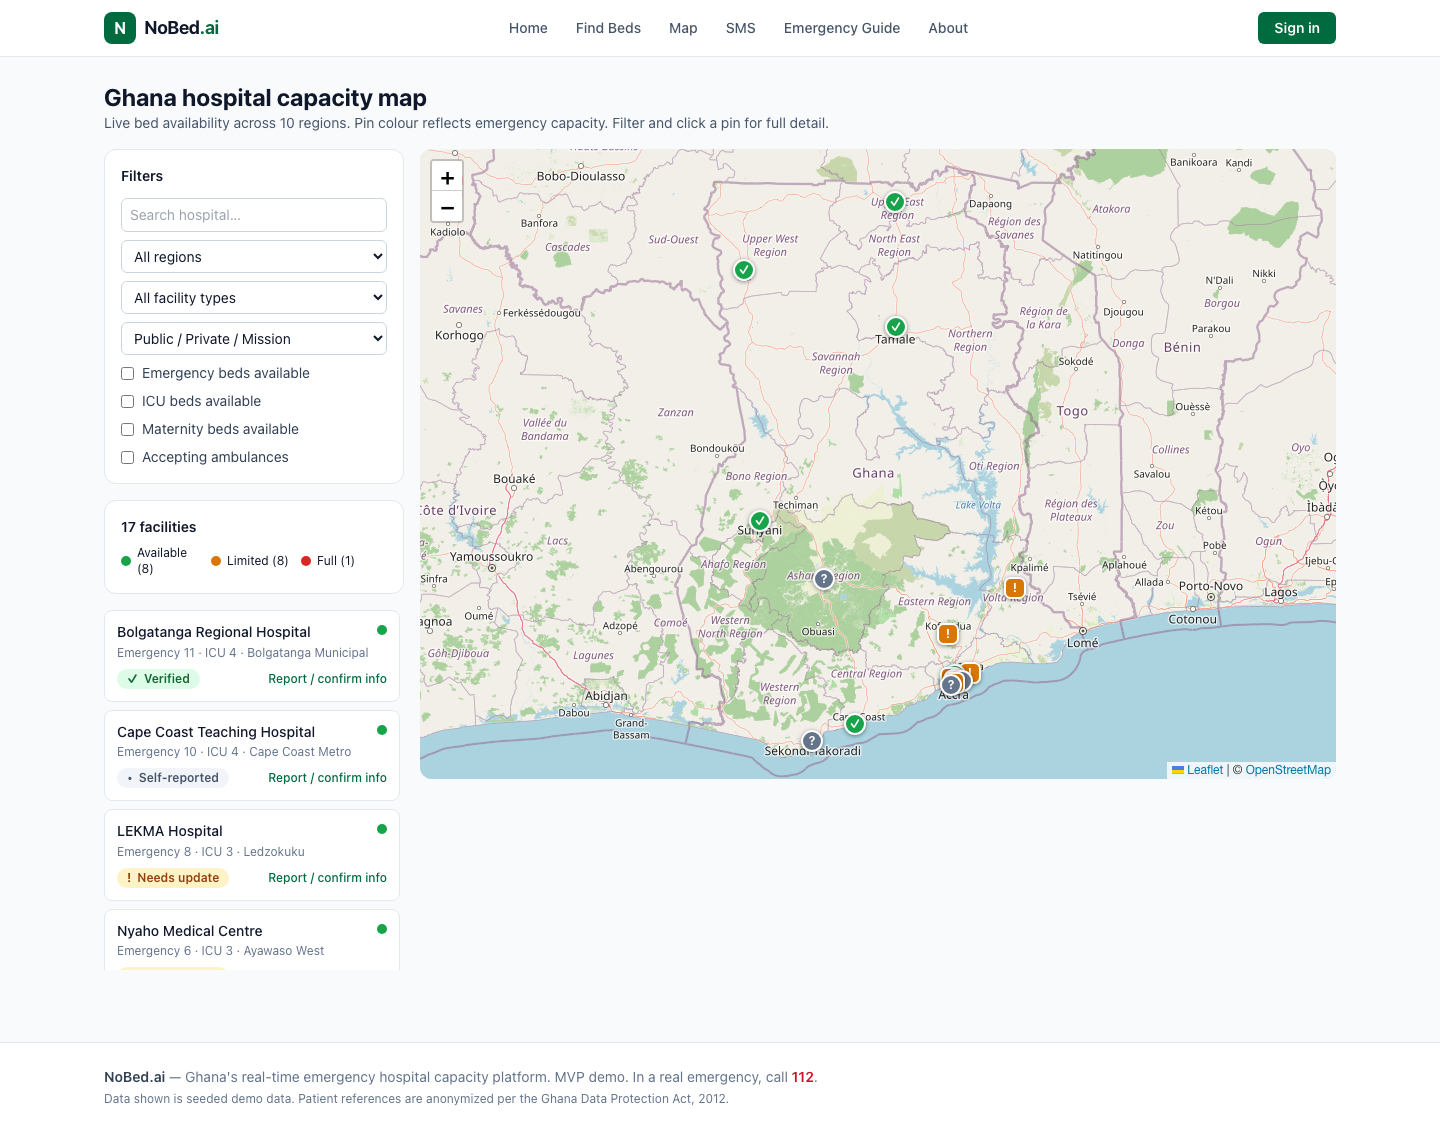Open the orange warning pin at Koforidua
Viewport: 1440px width, 1131px height.
(948, 634)
